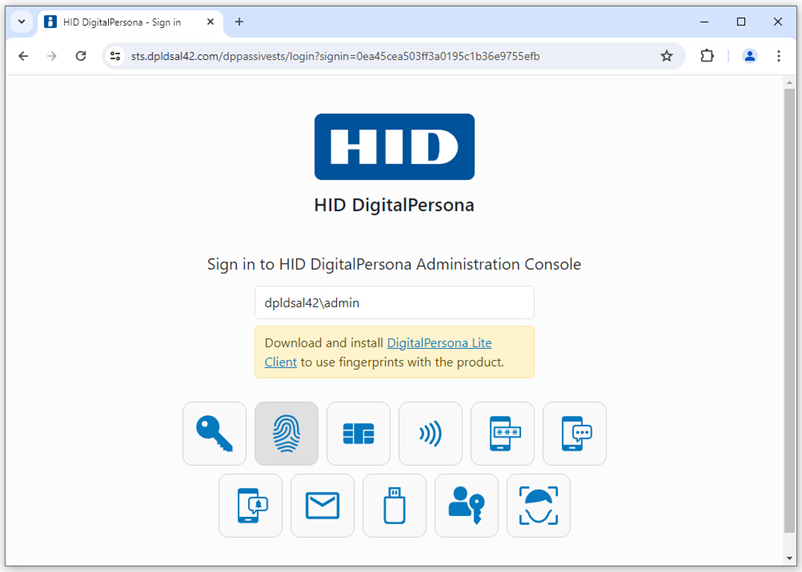Image resolution: width=802 pixels, height=572 pixels.
Task: Bookmark this page with star icon
Action: click(666, 56)
